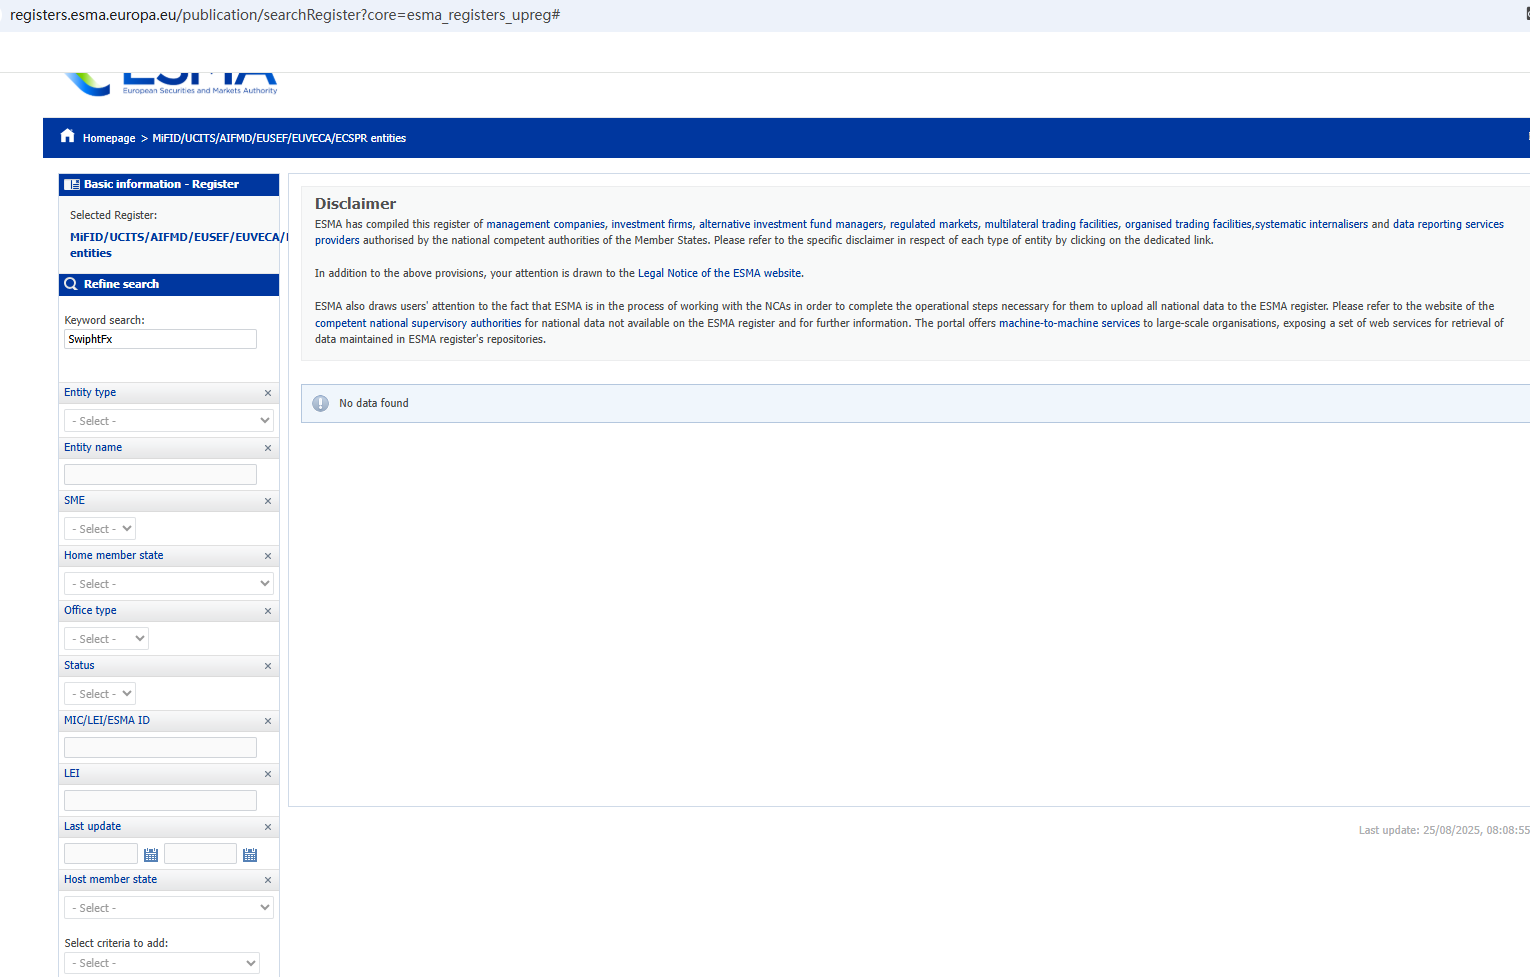Remove the SME filter criterion
This screenshot has height=977, width=1530.
268,501
